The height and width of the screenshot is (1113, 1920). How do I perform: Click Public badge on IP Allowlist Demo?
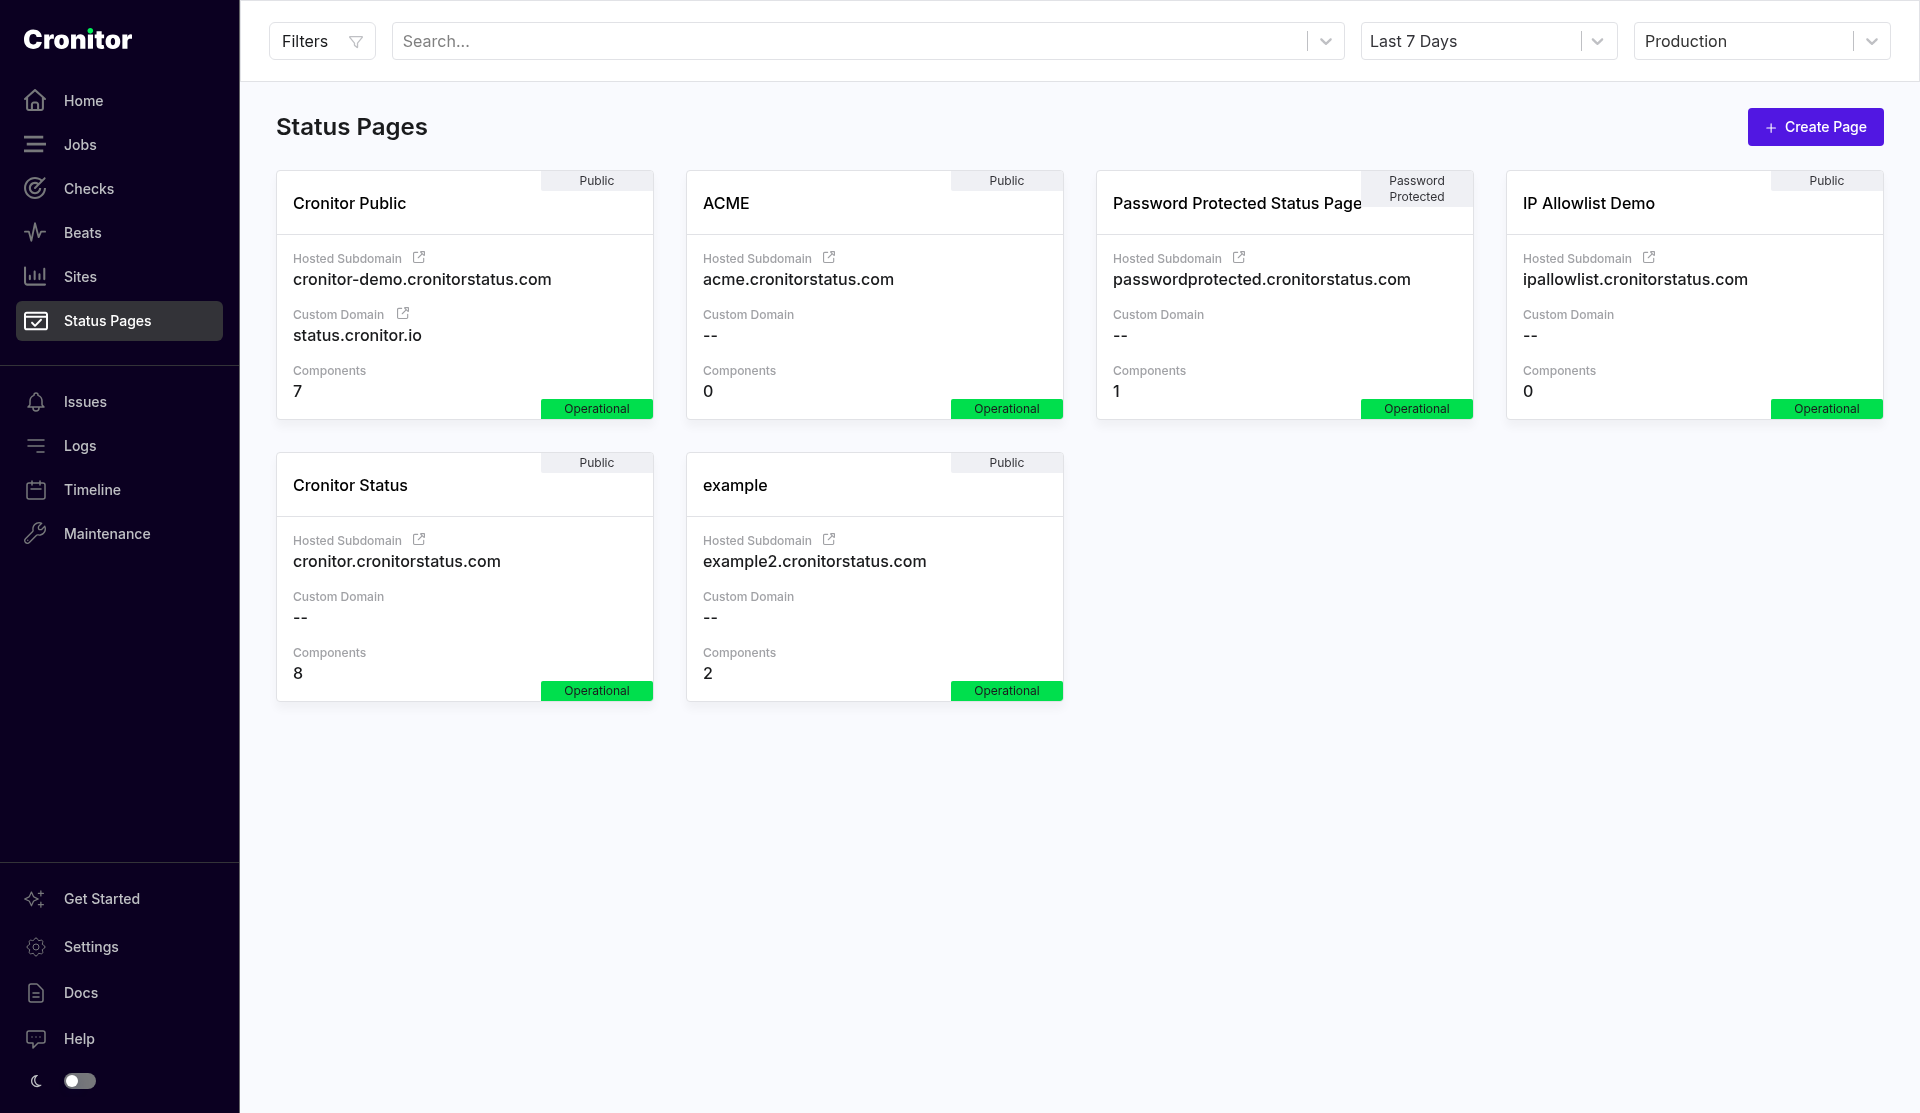(1826, 181)
